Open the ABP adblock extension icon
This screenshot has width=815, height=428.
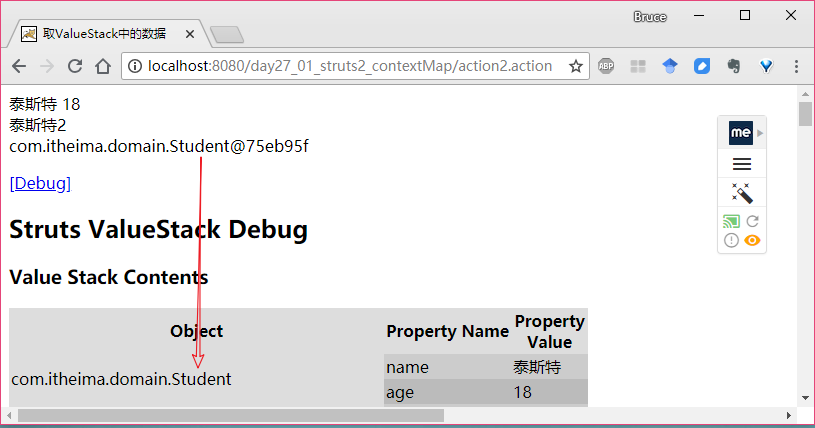point(606,66)
